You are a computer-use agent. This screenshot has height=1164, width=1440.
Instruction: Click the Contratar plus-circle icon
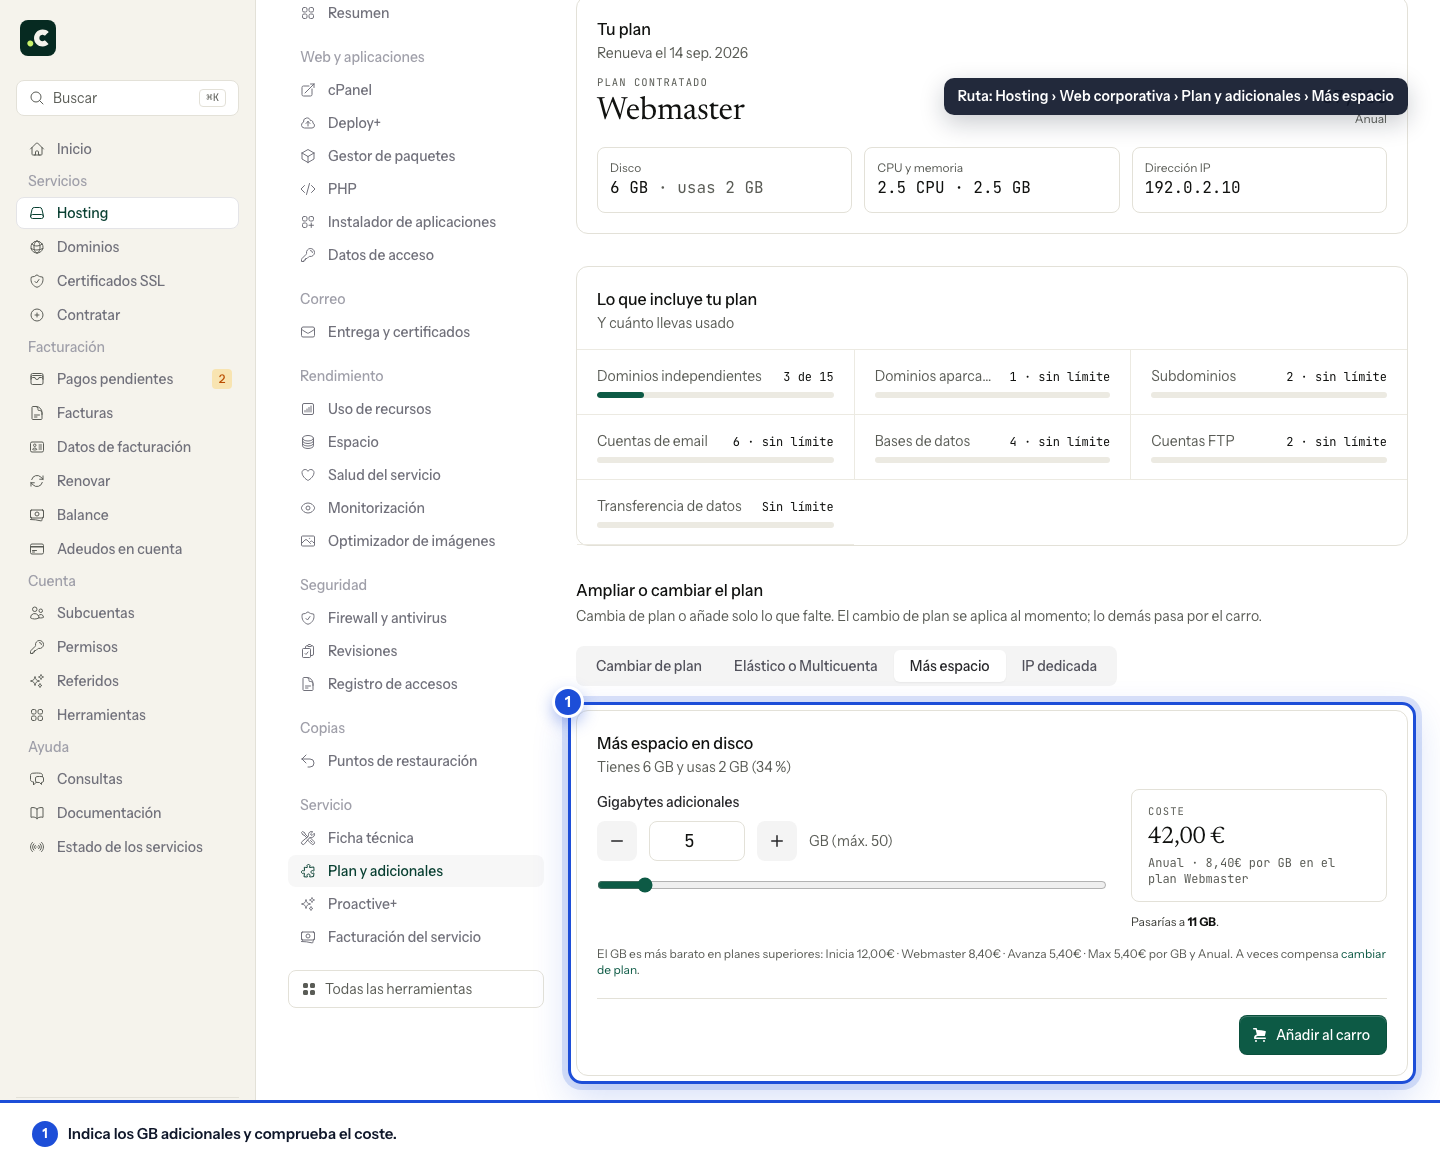[37, 315]
